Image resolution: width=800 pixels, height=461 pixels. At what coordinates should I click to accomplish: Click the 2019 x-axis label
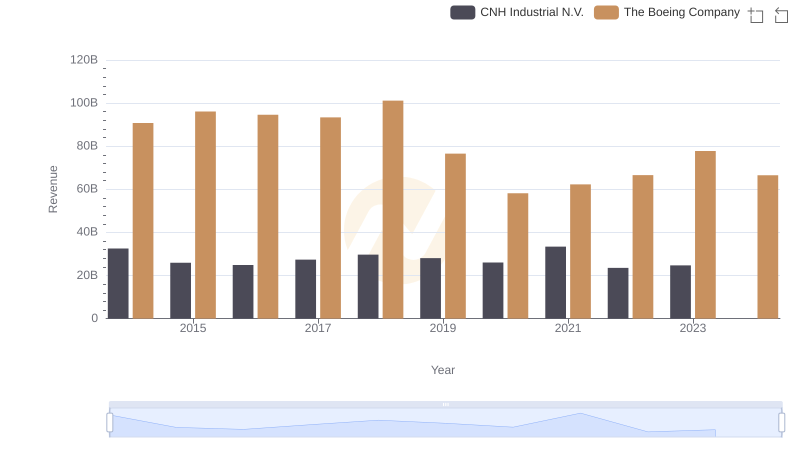[443, 328]
